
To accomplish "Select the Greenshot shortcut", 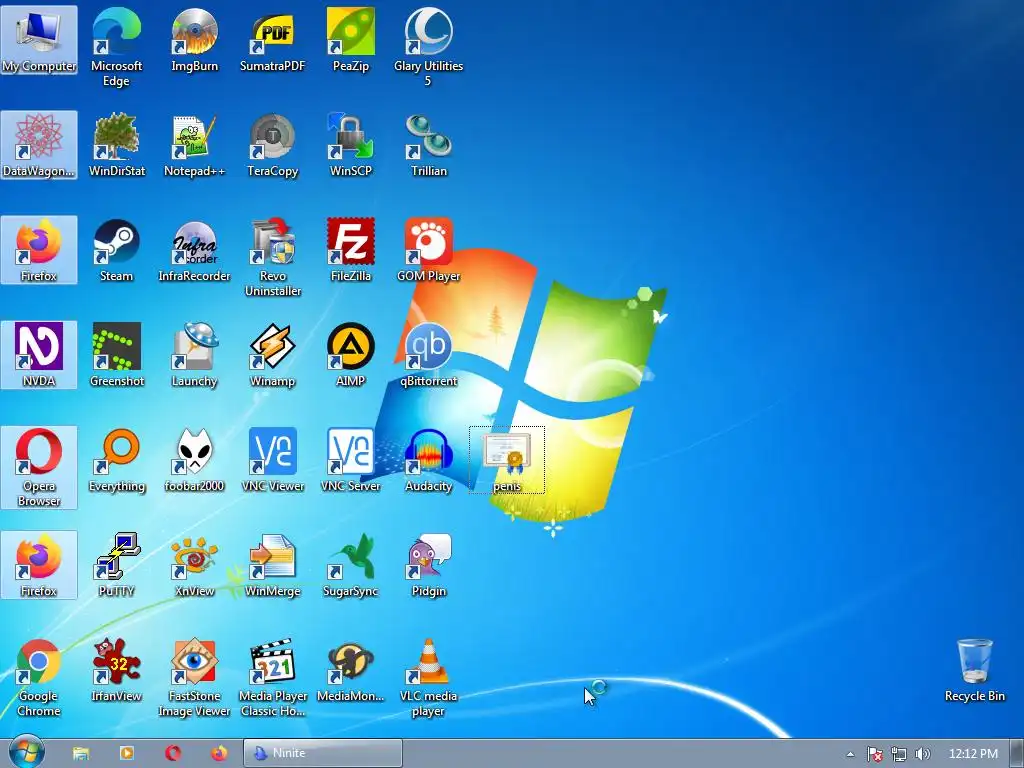I will pos(116,355).
